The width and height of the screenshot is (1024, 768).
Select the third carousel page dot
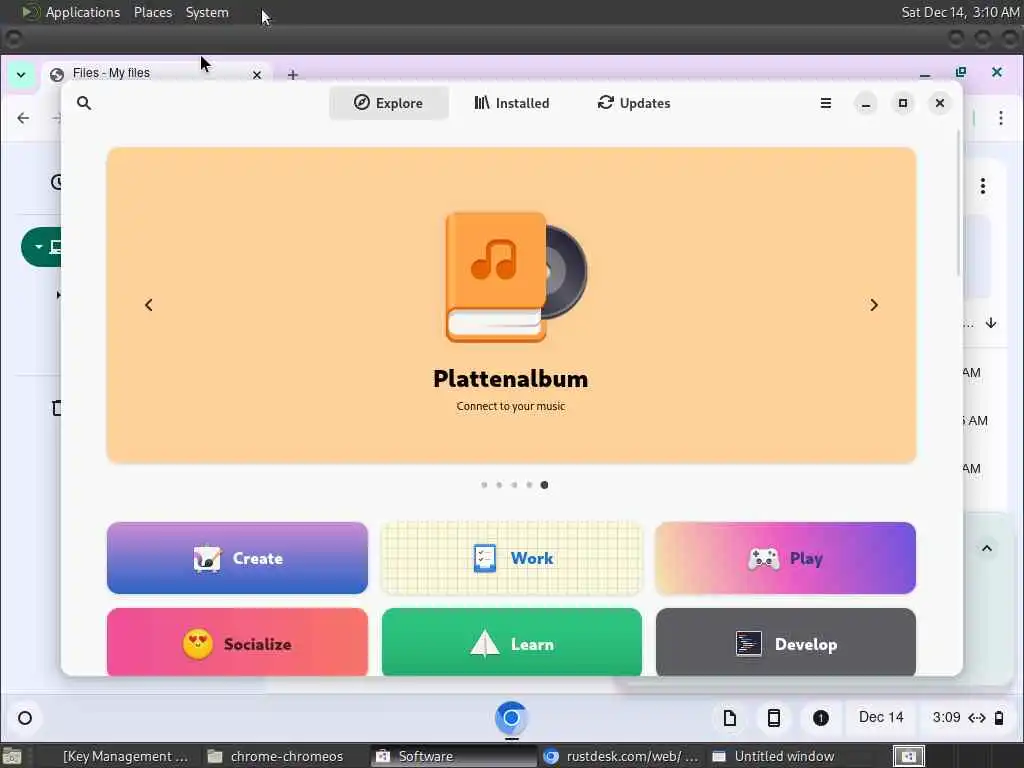click(514, 485)
